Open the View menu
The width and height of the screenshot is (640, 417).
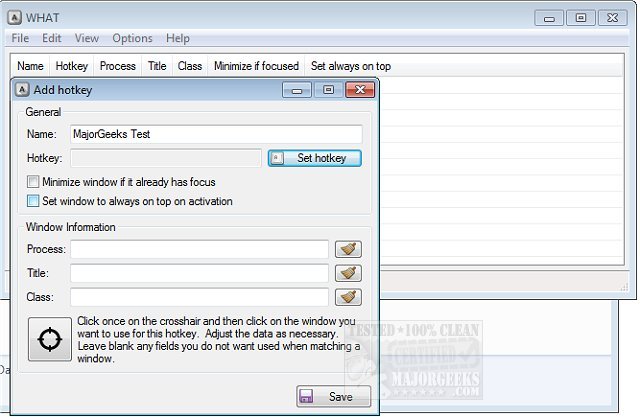[87, 38]
